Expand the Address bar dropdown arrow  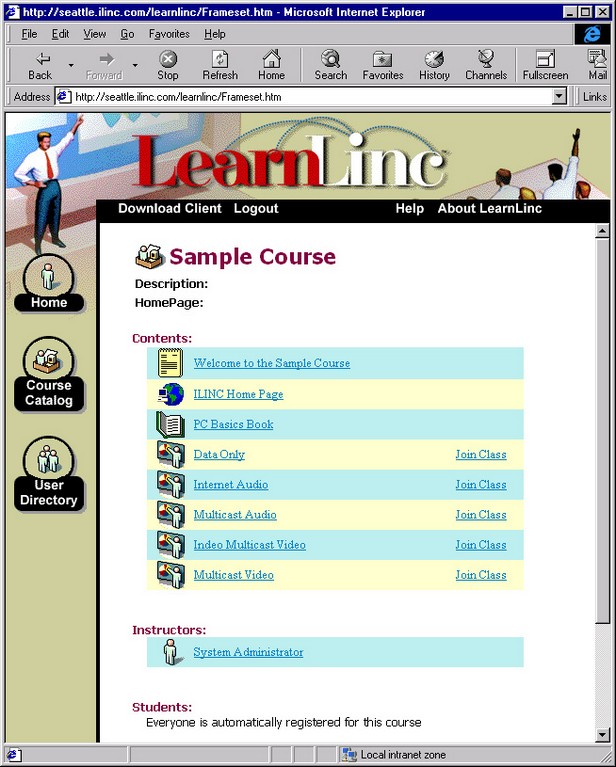pyautogui.click(x=559, y=96)
